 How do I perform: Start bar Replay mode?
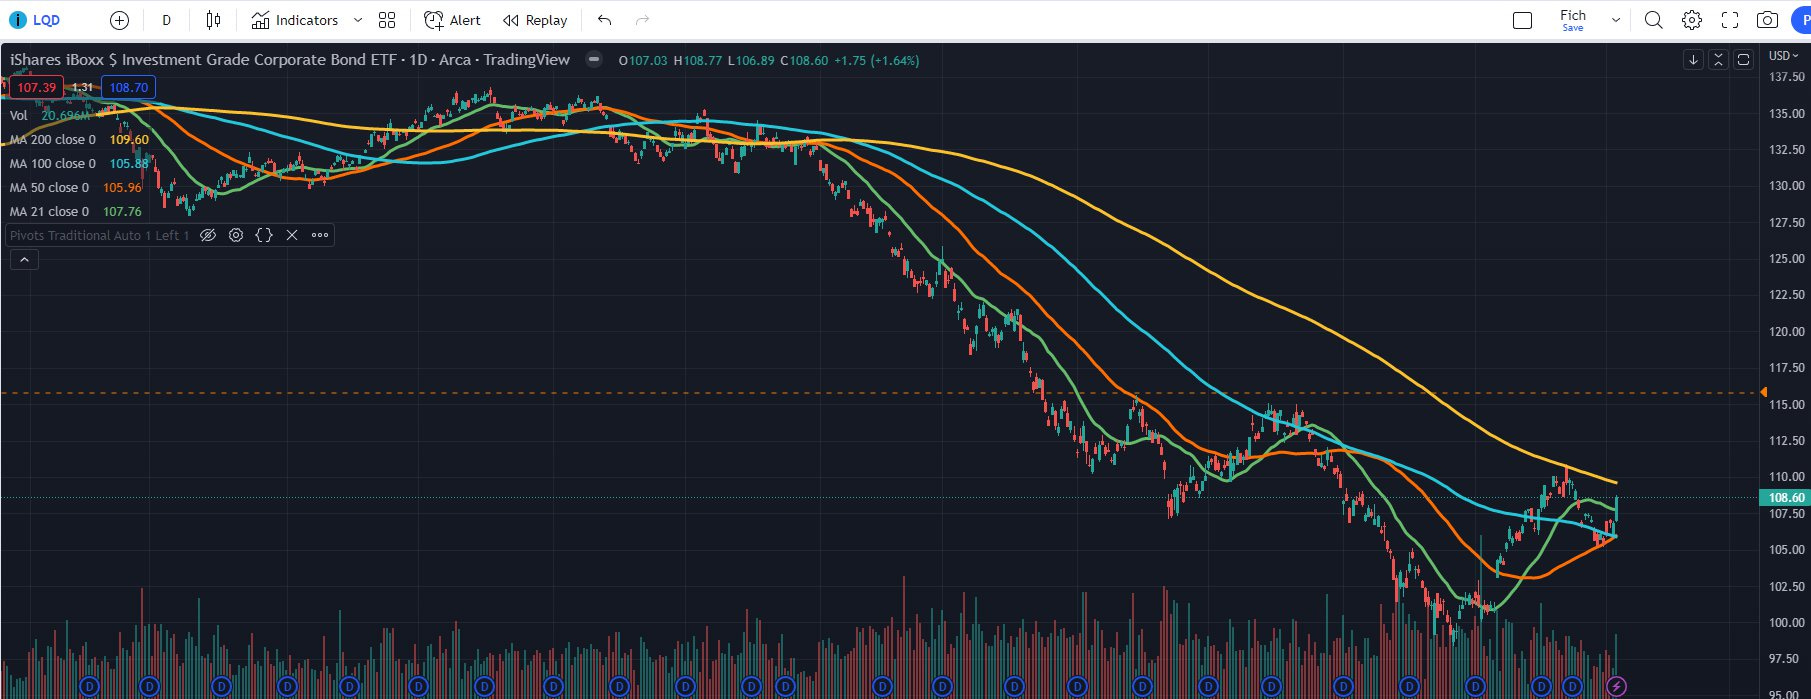point(535,20)
